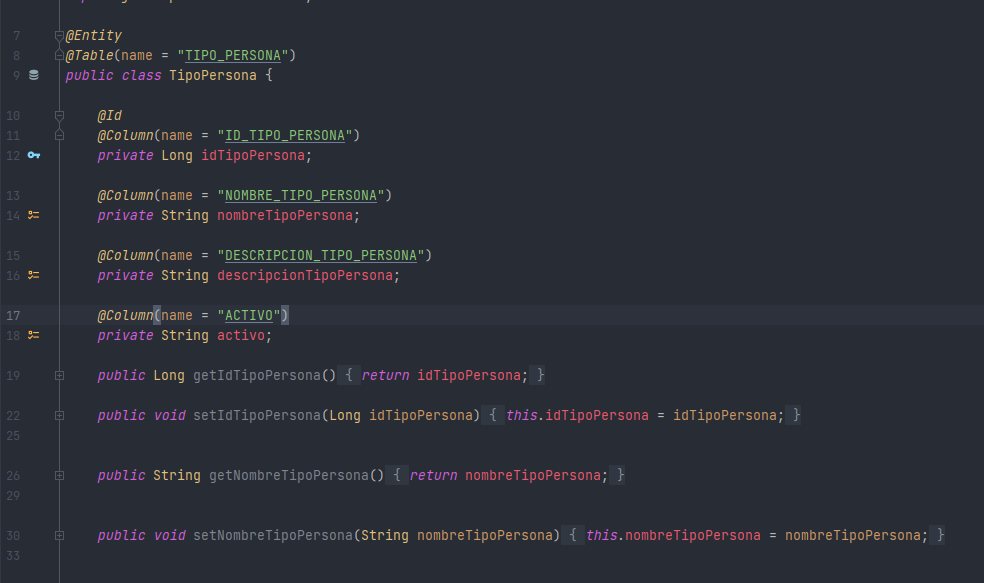Click line number 17 in the gutter
The height and width of the screenshot is (583, 984).
click(x=13, y=316)
